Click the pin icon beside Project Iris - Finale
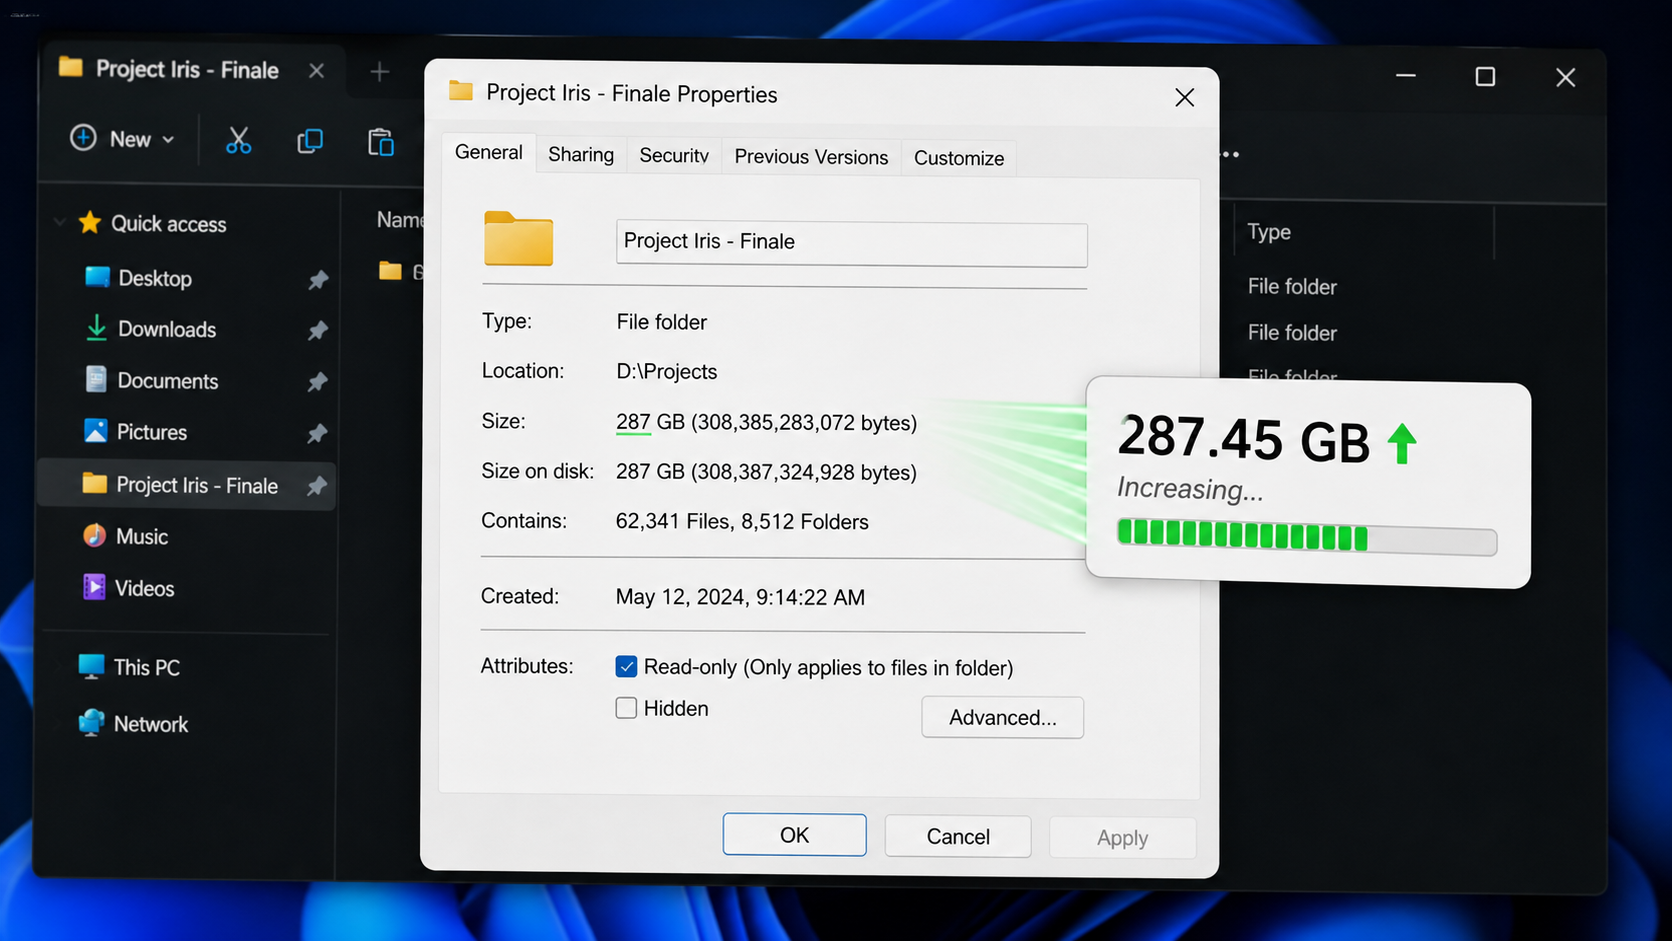The height and width of the screenshot is (941, 1672). click(x=318, y=486)
